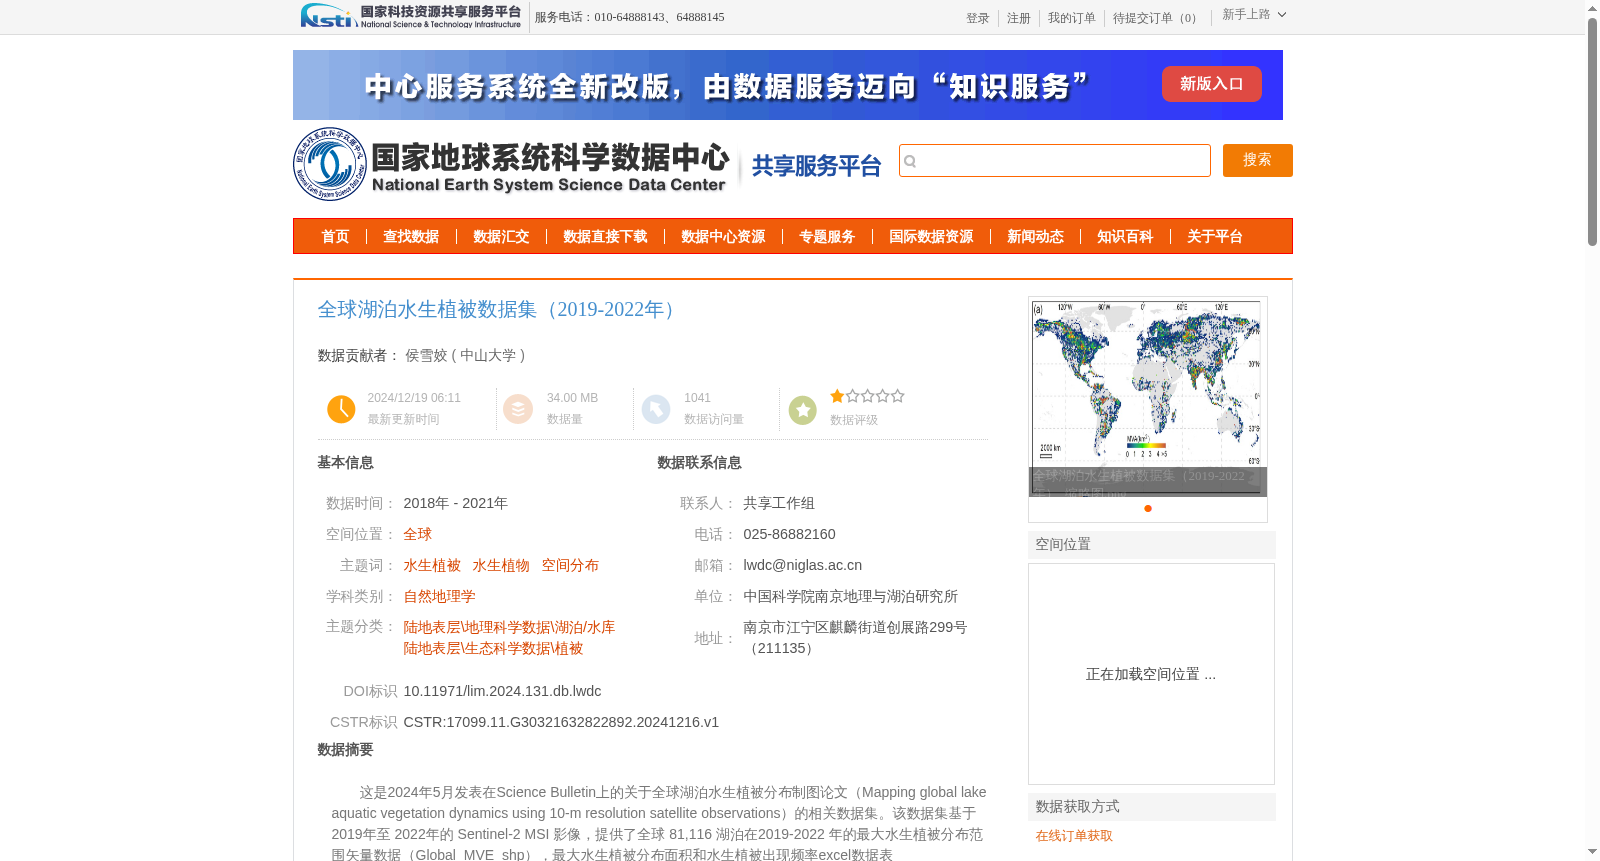1600x861 pixels.
Task: Click the 在线订单获取 link
Action: pos(1074,836)
